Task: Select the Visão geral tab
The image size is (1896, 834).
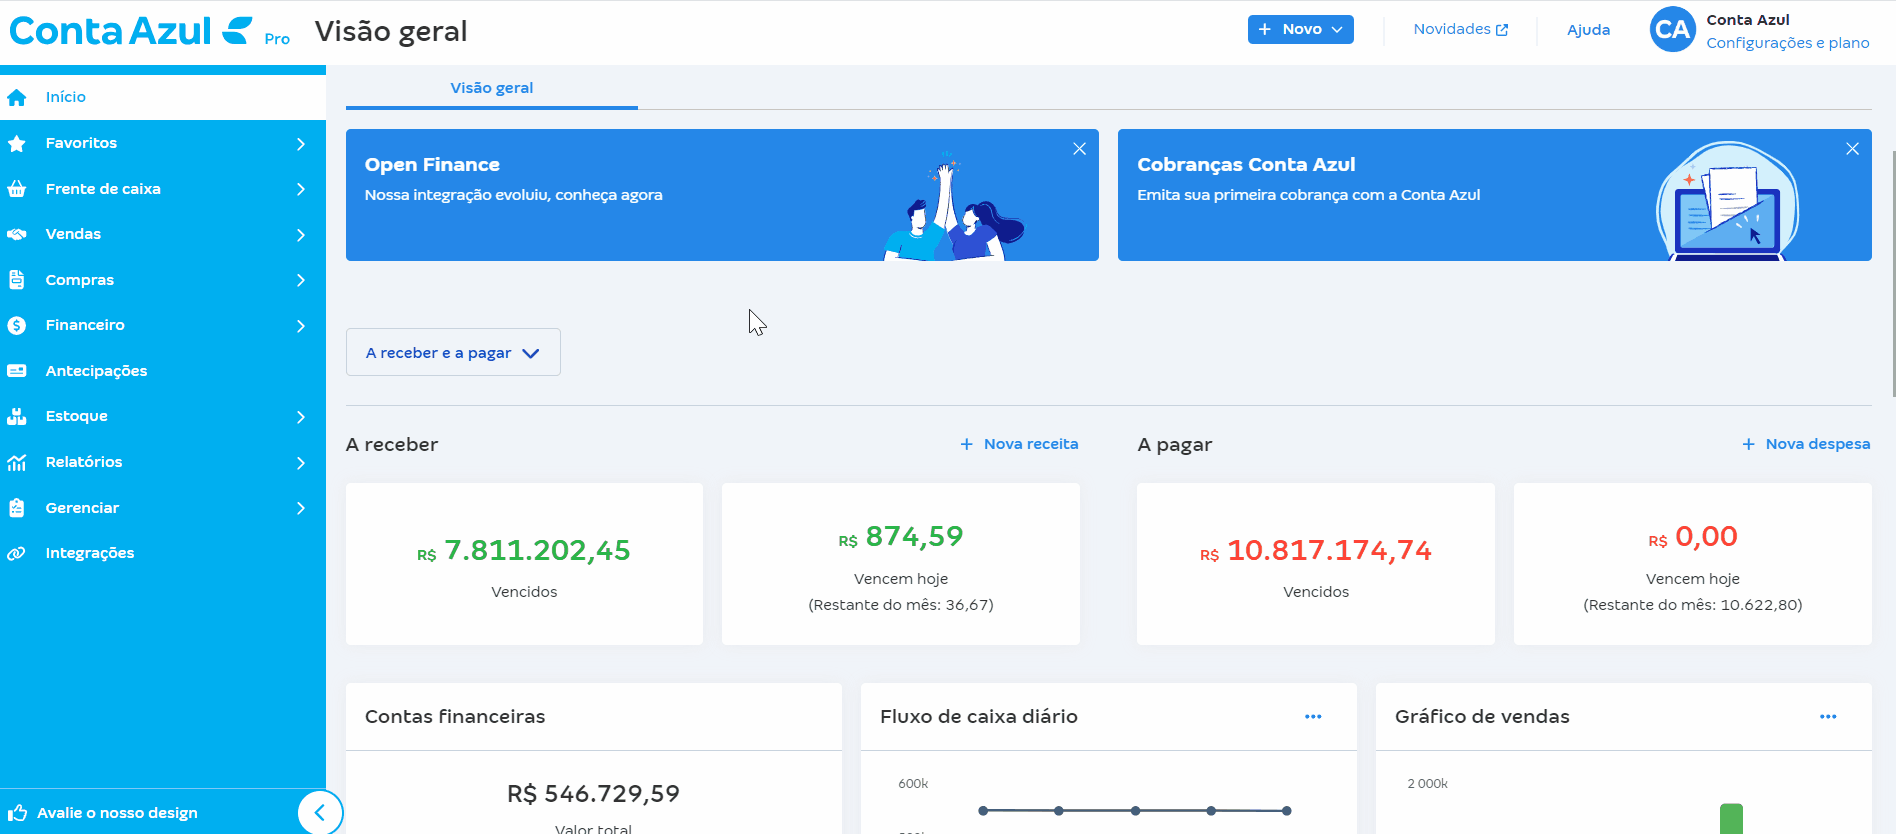Action: tap(492, 88)
